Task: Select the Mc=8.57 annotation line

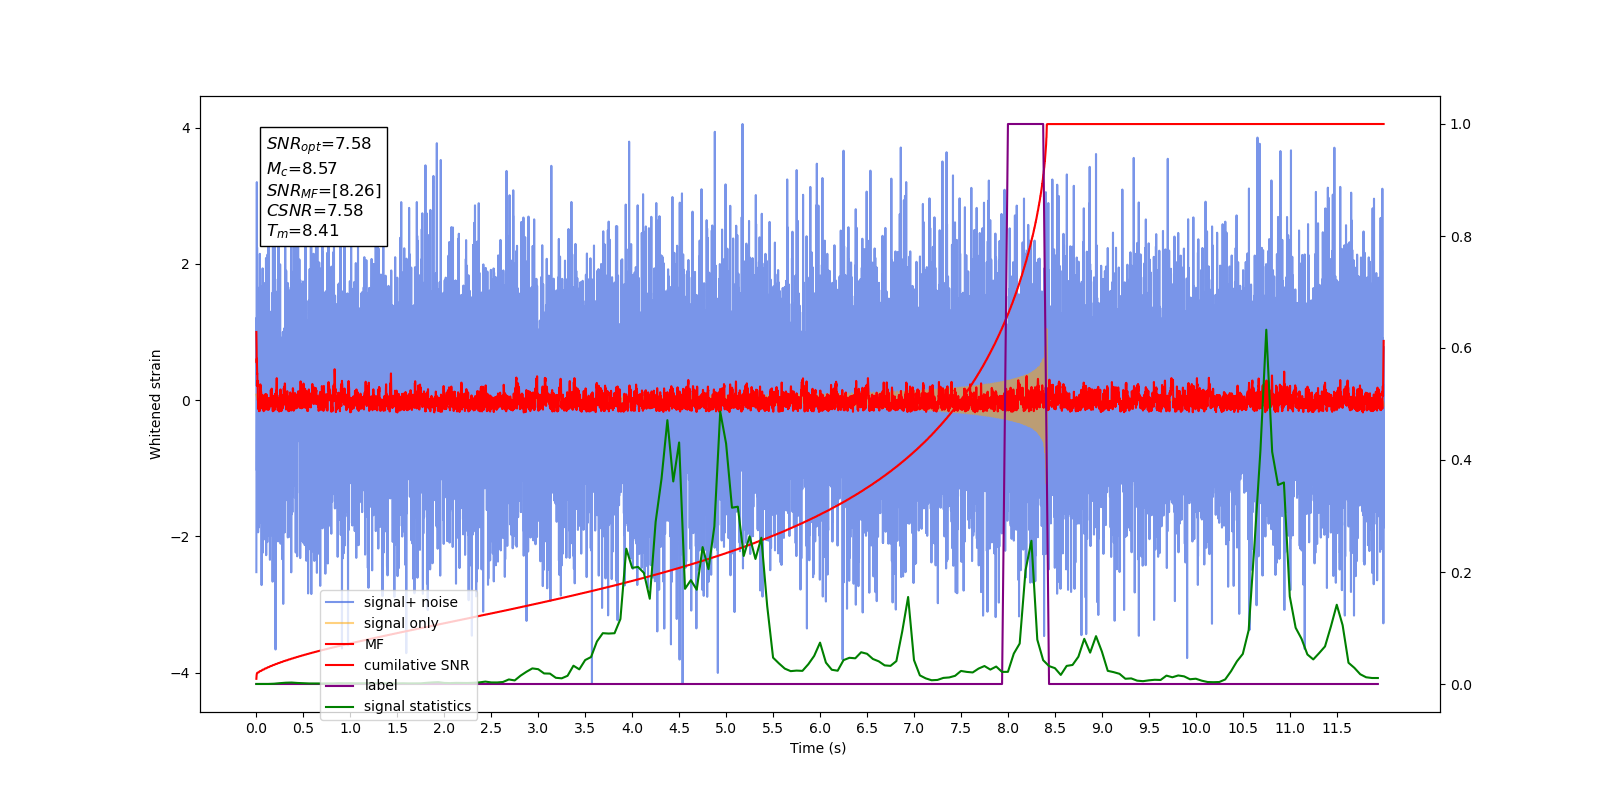Action: 302,169
